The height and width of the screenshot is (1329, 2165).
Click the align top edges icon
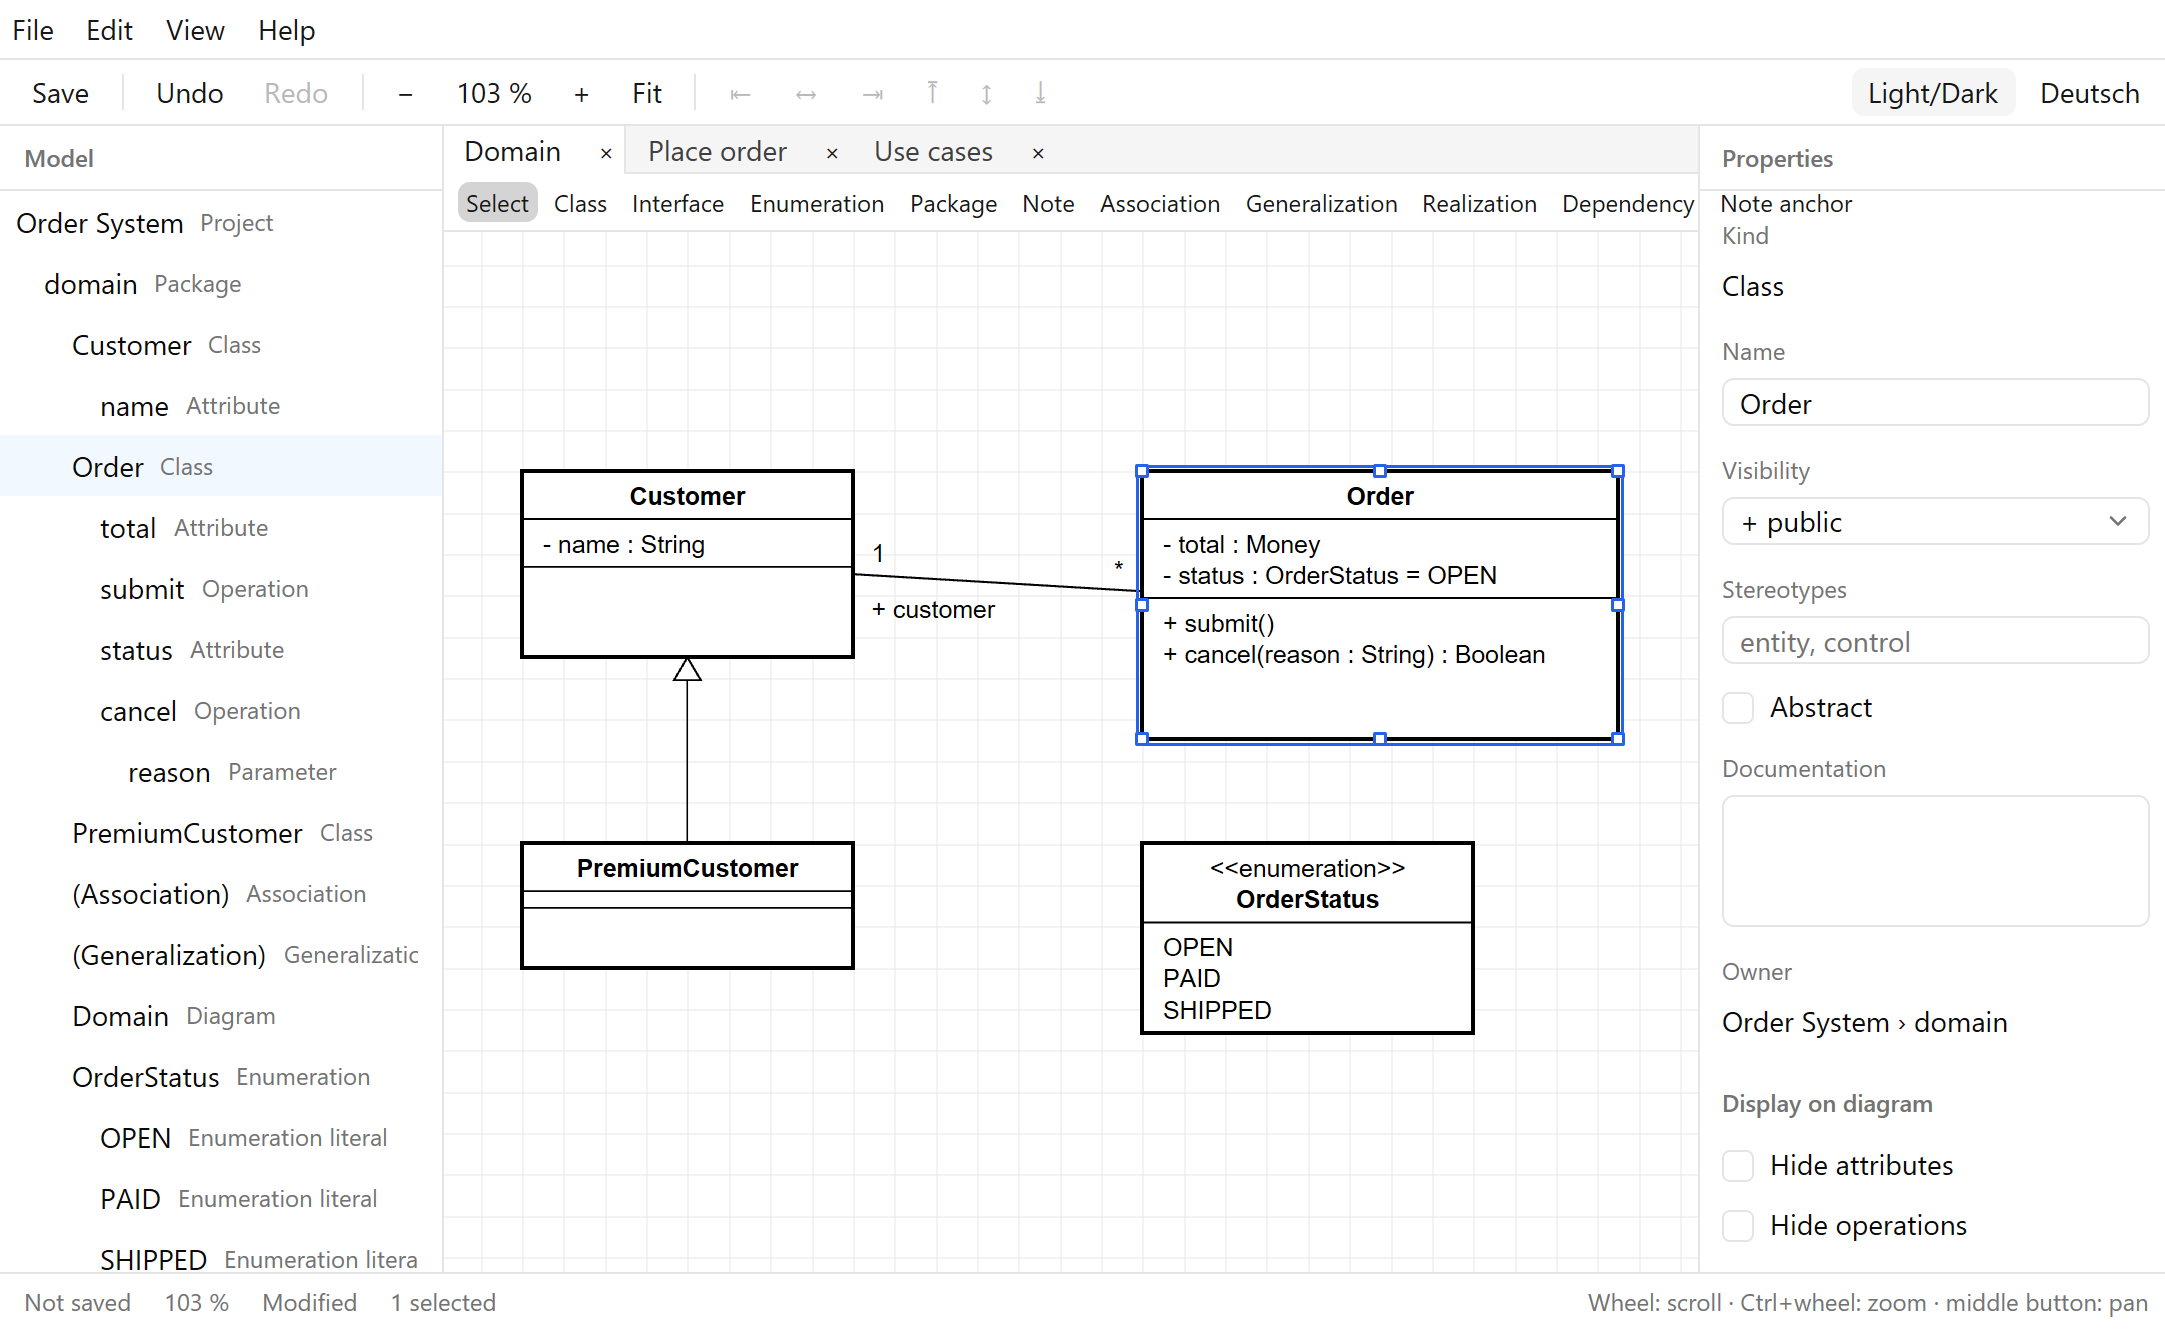[x=932, y=94]
